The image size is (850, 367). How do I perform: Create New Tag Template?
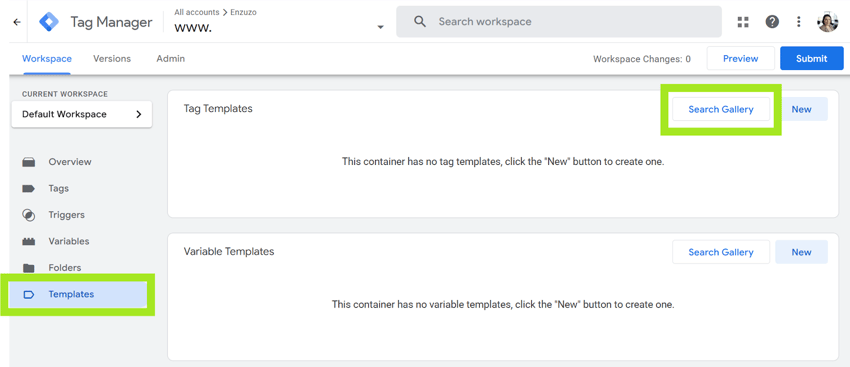pos(801,109)
